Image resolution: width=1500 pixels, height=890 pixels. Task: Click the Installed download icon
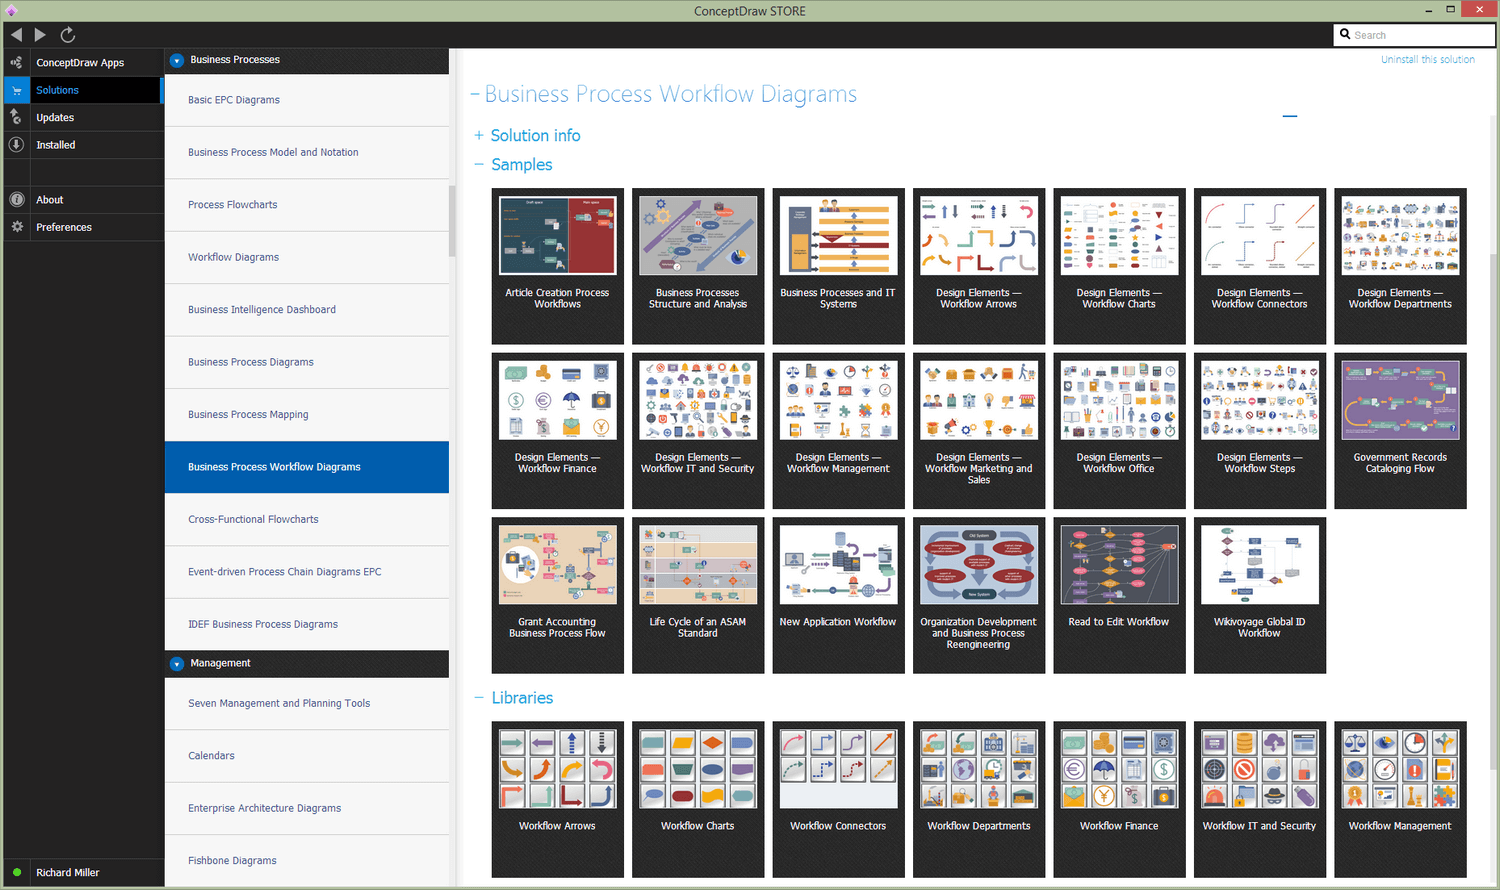pyautogui.click(x=16, y=145)
